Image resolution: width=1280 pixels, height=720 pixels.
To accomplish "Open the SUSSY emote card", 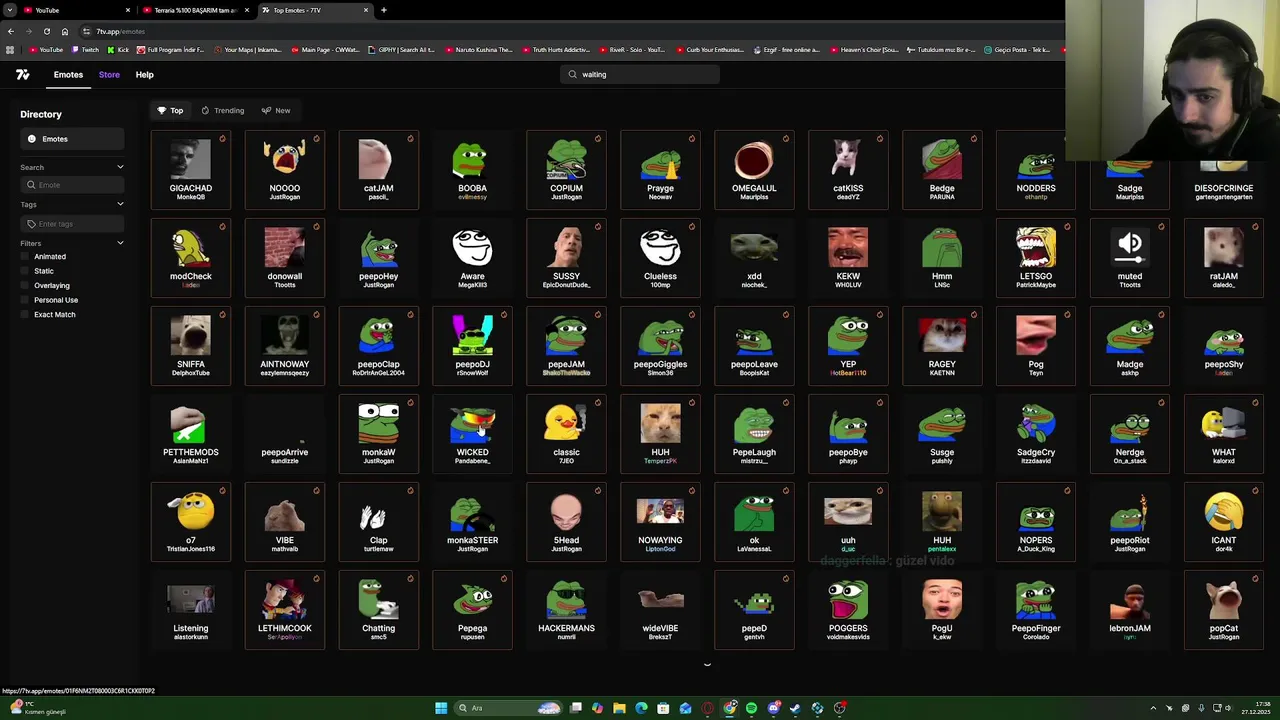I will point(566,258).
